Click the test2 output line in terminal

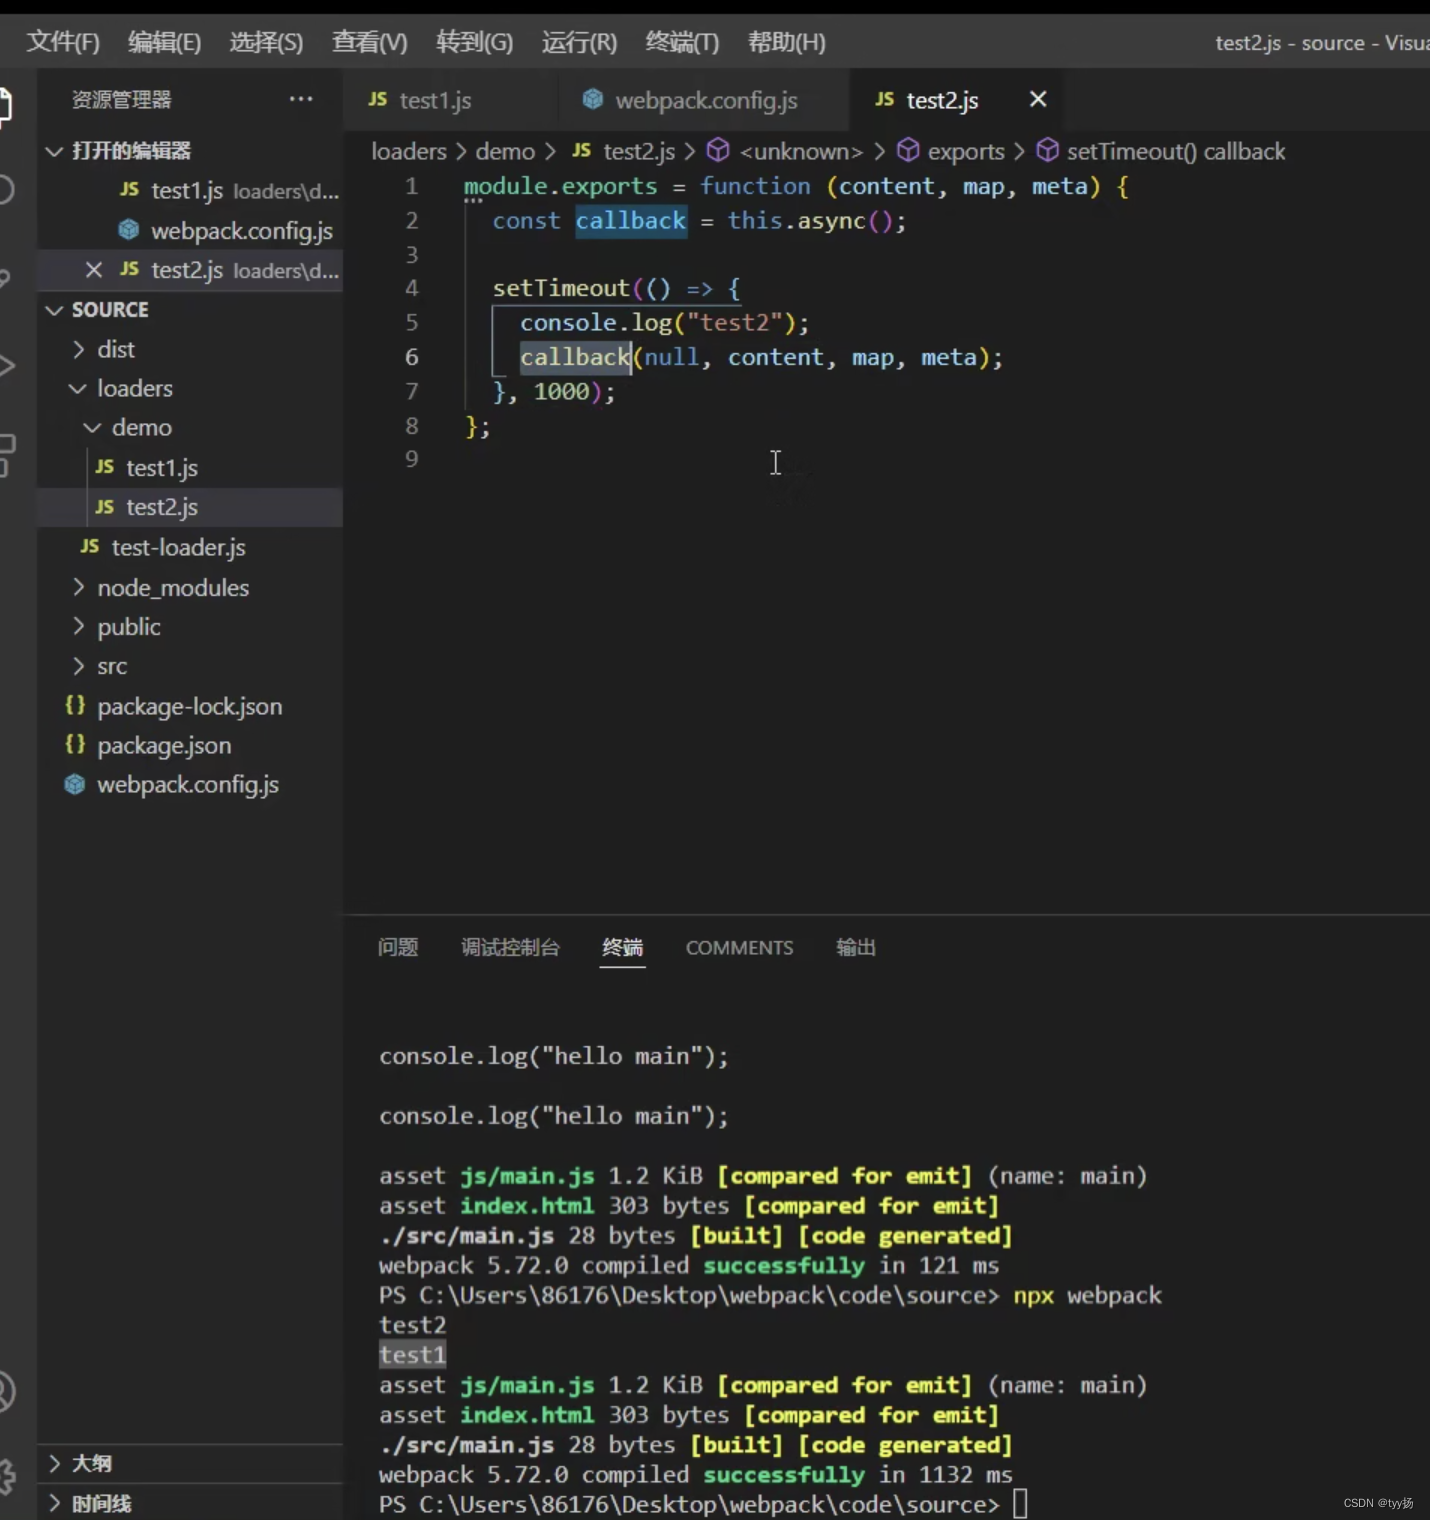[412, 1325]
